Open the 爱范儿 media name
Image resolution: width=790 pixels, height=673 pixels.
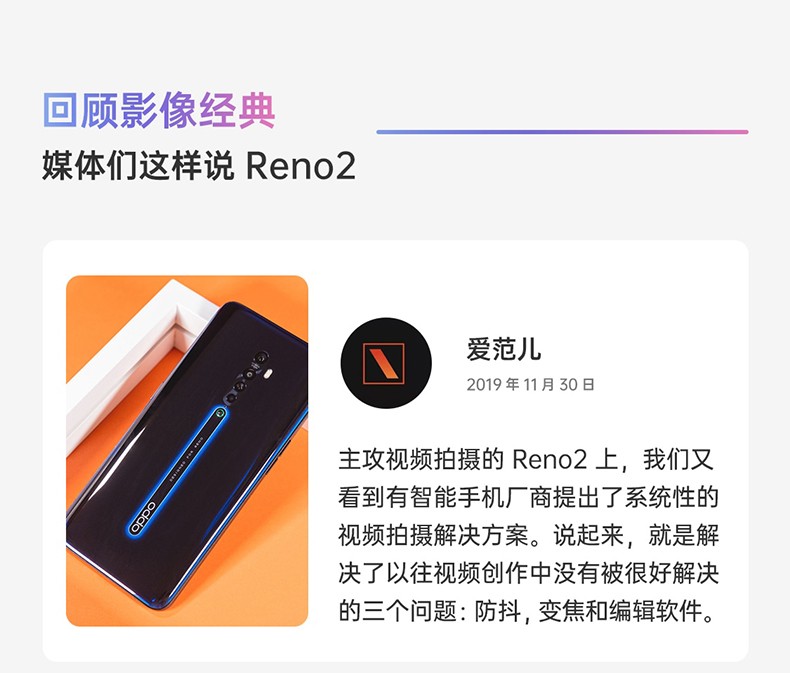[x=503, y=350]
